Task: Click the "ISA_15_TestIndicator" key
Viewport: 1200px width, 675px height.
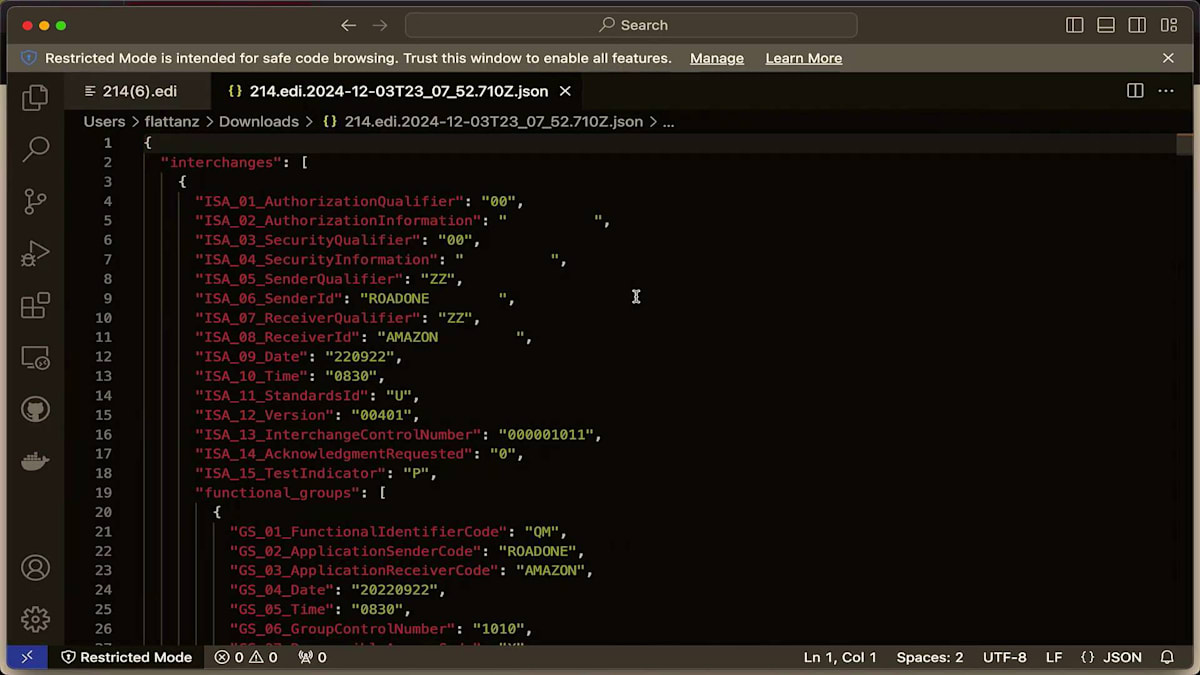Action: tap(291, 473)
